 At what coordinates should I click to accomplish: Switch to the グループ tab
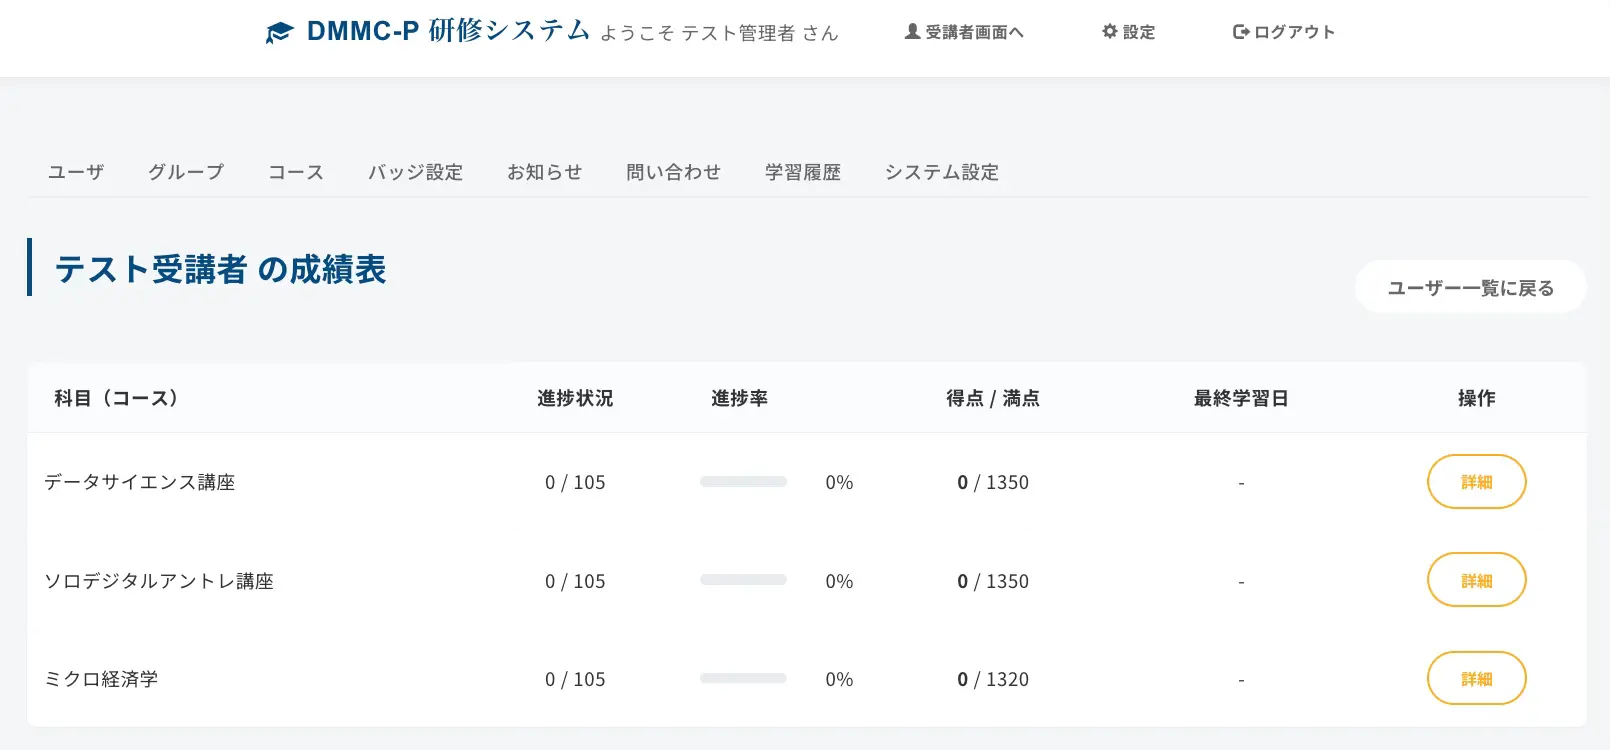coord(186,172)
